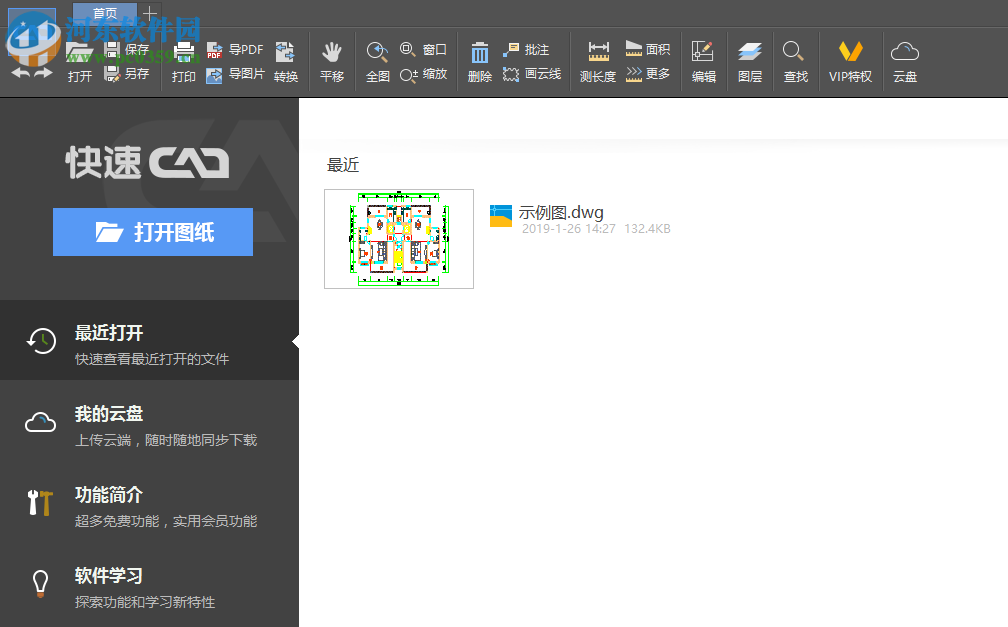
Task: Switch to the 首页 home tab
Action: coord(104,13)
